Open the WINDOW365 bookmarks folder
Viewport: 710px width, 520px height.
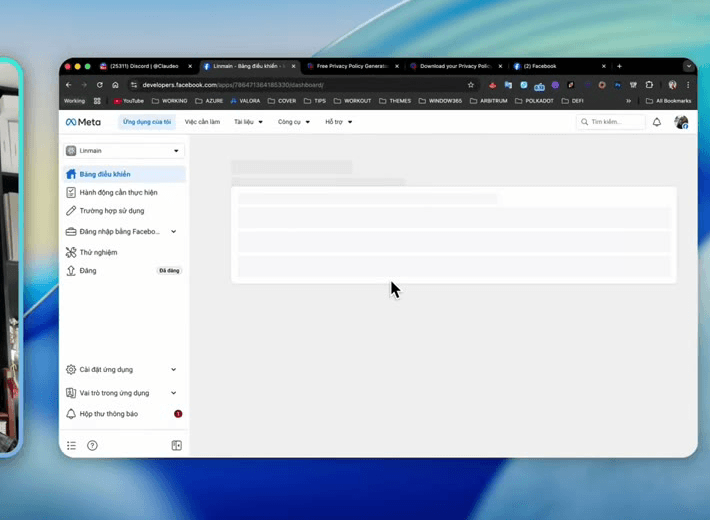(x=440, y=101)
